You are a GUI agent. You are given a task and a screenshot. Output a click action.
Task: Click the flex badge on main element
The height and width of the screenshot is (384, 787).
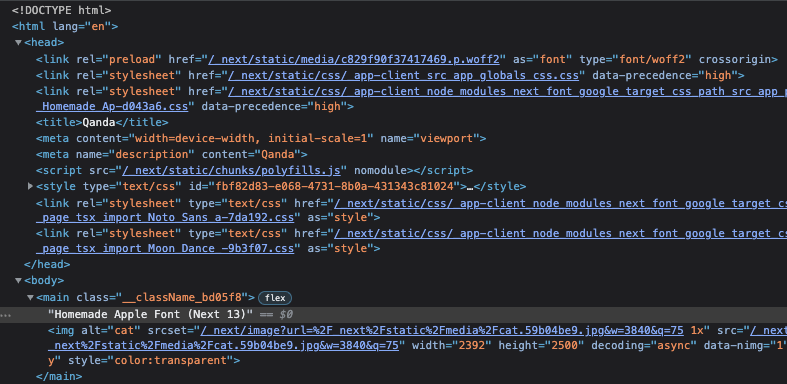click(275, 298)
